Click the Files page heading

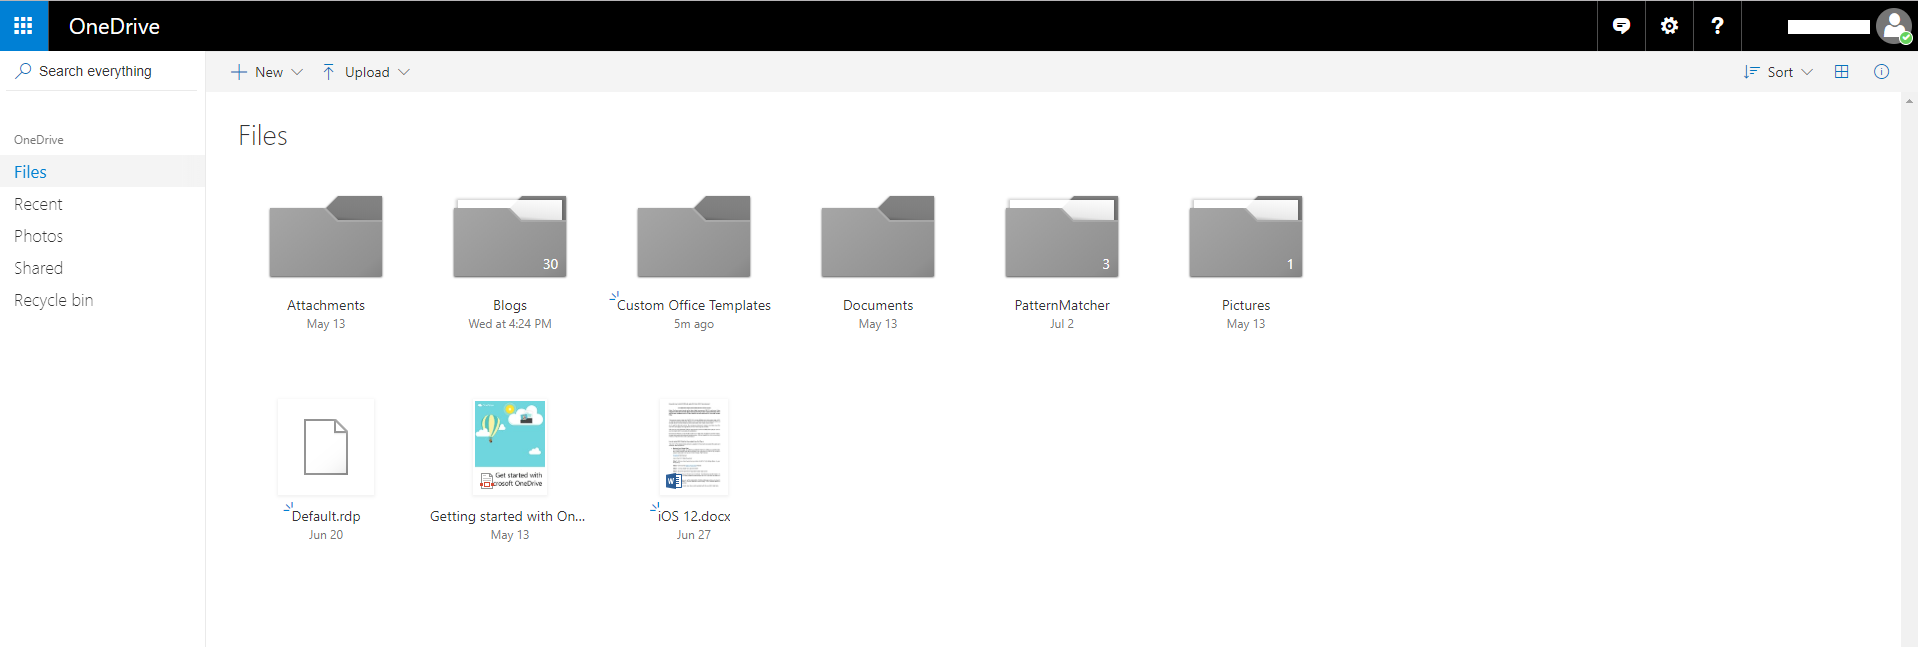pyautogui.click(x=263, y=136)
